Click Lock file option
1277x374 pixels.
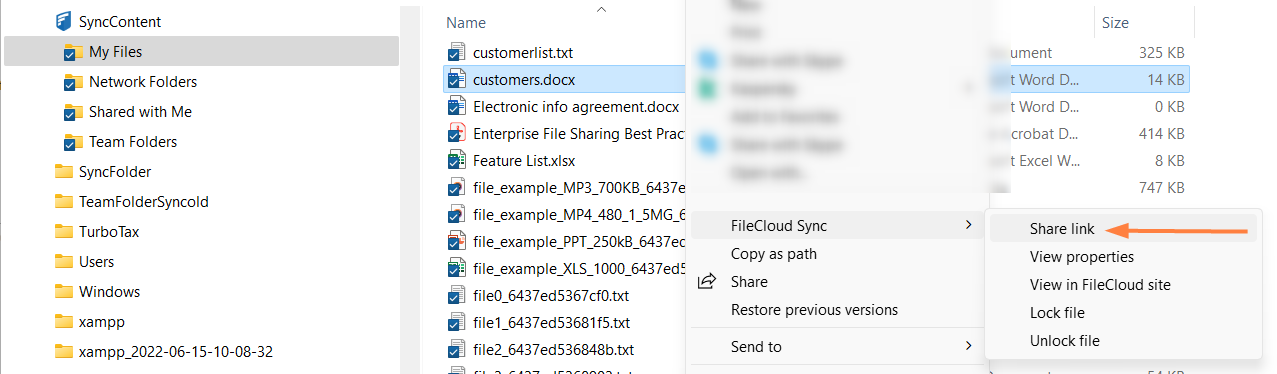(x=1057, y=312)
